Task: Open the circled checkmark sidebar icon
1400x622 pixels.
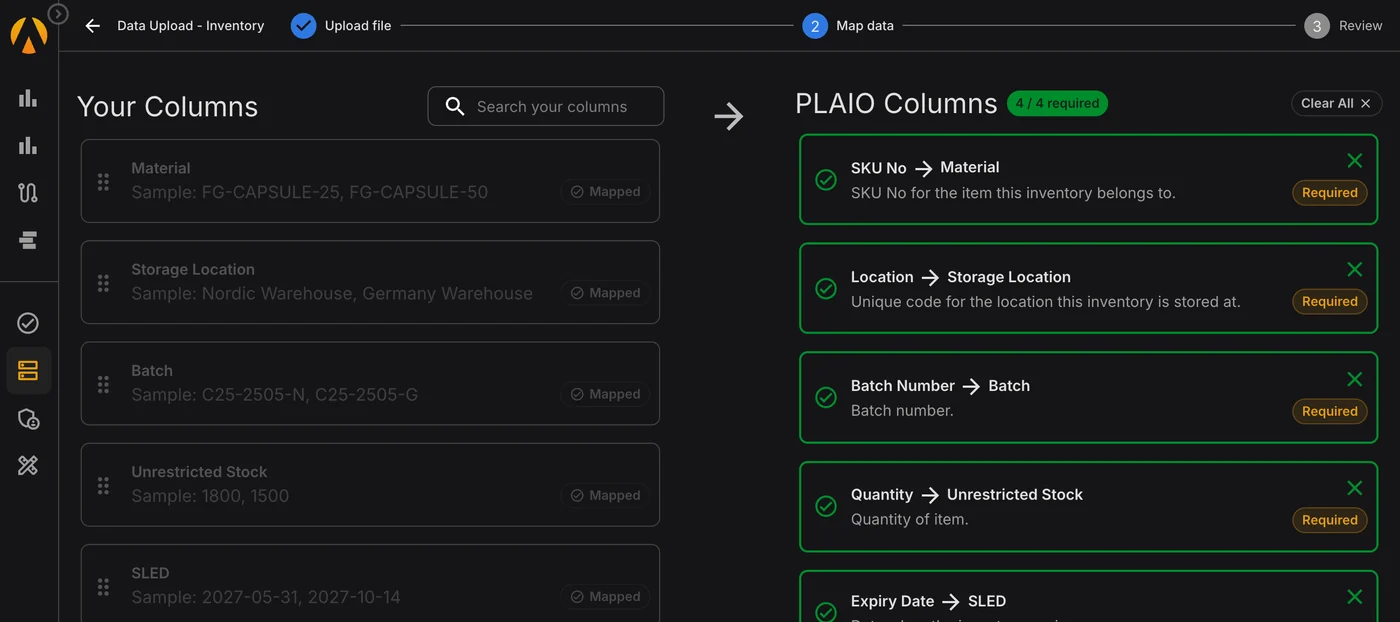Action: [x=28, y=323]
